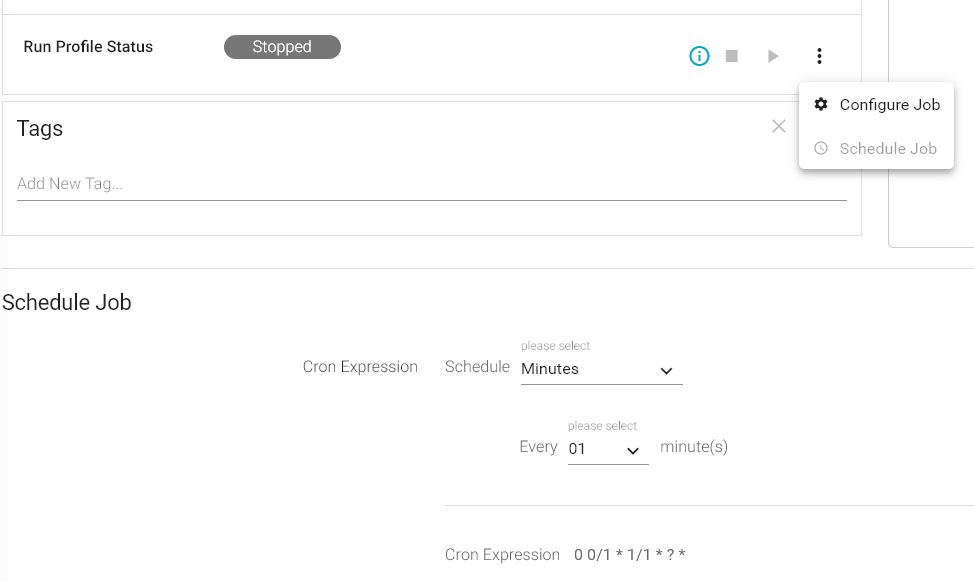Click the Schedule Job section heading
The image size is (974, 582).
click(x=66, y=302)
